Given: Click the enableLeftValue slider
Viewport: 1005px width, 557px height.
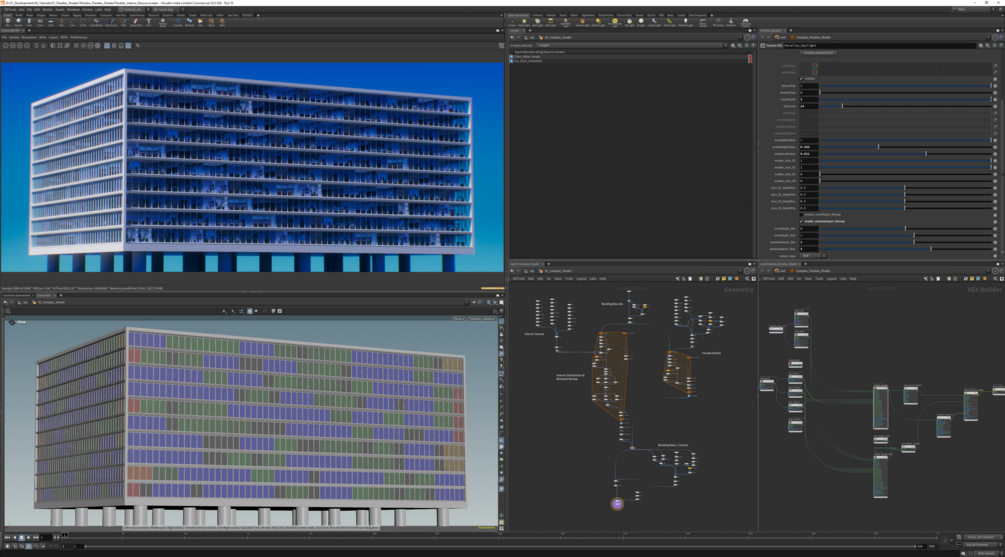Looking at the screenshot, I should tap(906, 154).
